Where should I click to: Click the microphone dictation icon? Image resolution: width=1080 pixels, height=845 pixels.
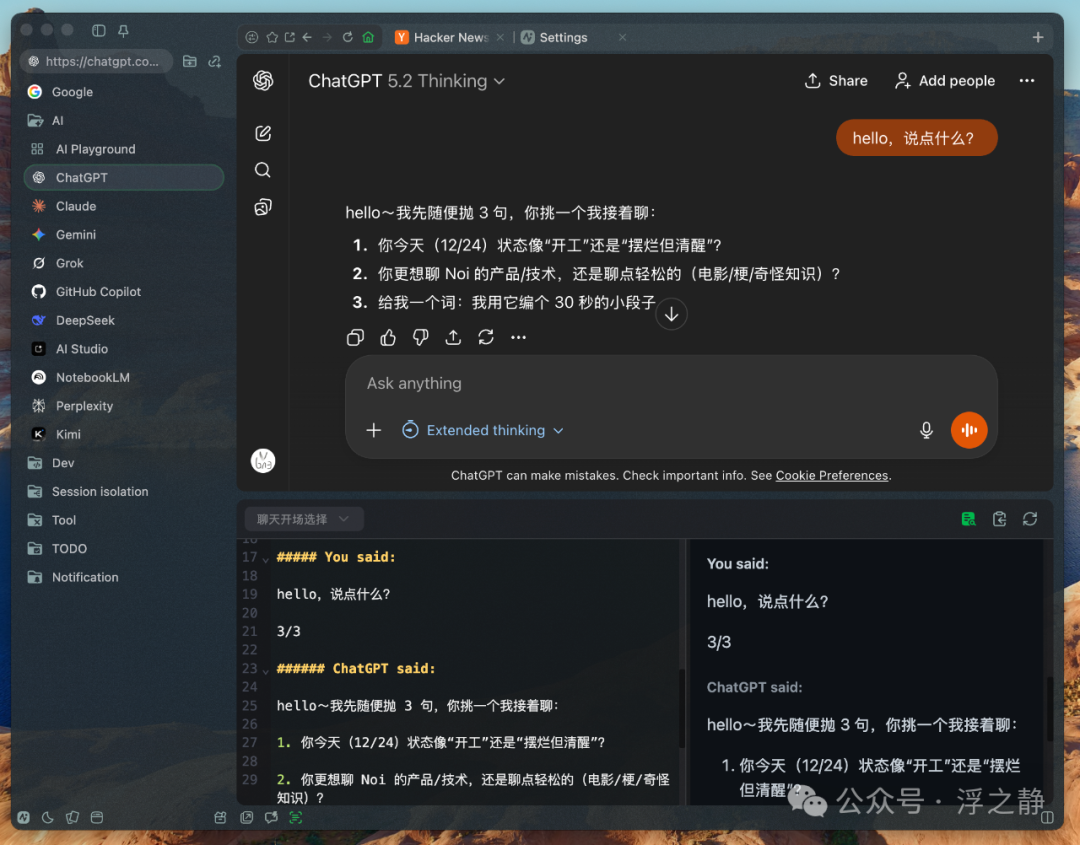pos(926,430)
